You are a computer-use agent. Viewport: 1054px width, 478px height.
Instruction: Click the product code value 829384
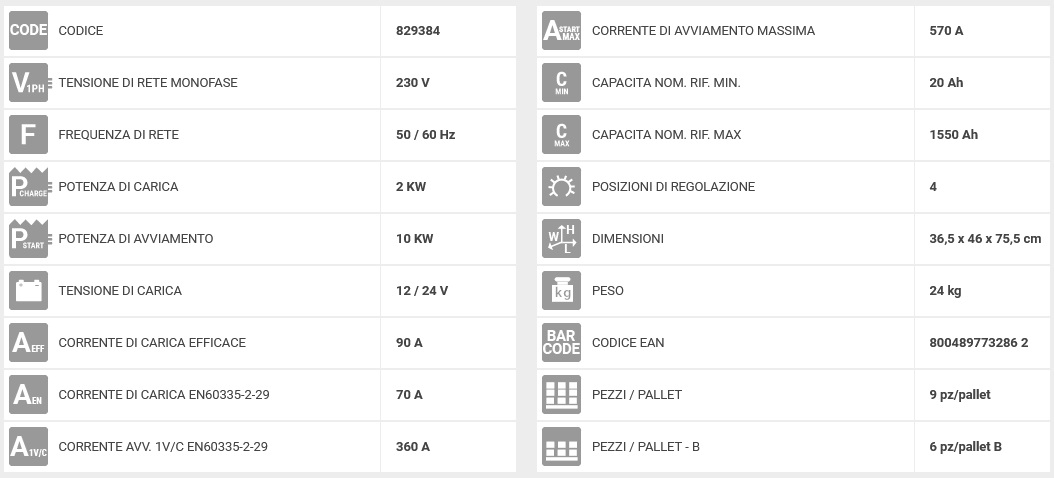pyautogui.click(x=418, y=31)
